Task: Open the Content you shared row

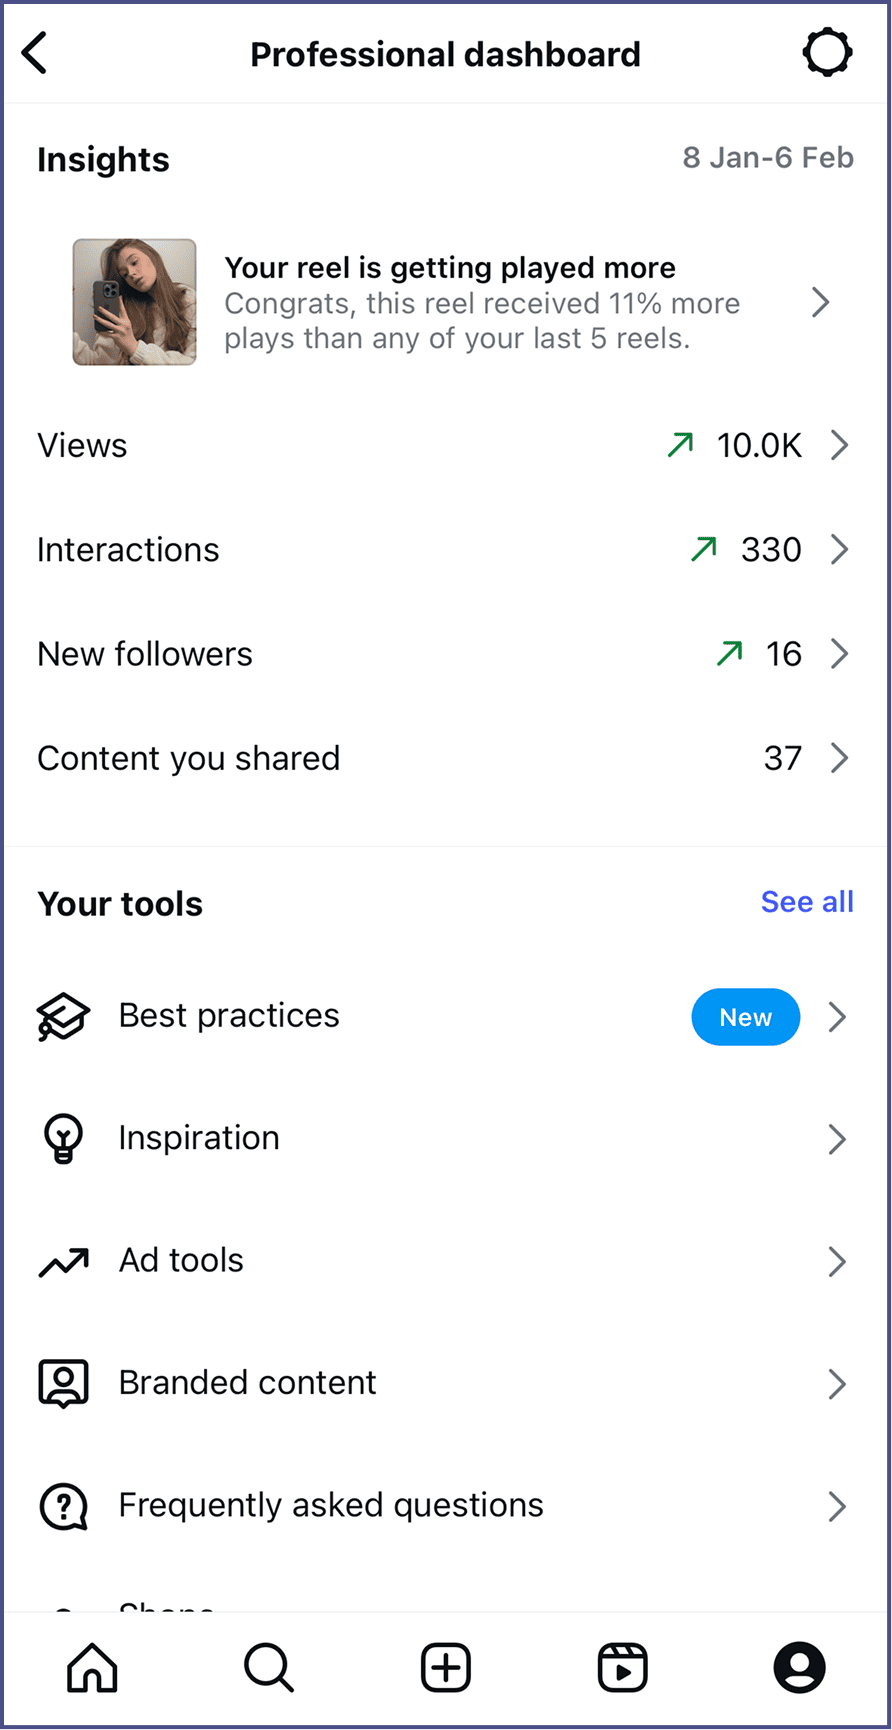Action: point(188,758)
